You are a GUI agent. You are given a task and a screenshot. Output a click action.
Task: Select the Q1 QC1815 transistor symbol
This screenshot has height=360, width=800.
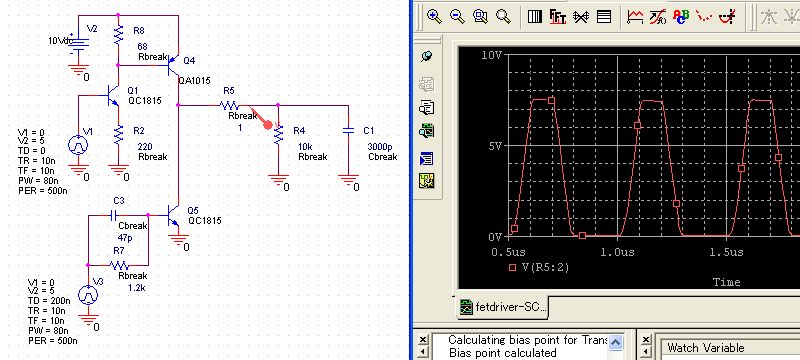[x=113, y=96]
